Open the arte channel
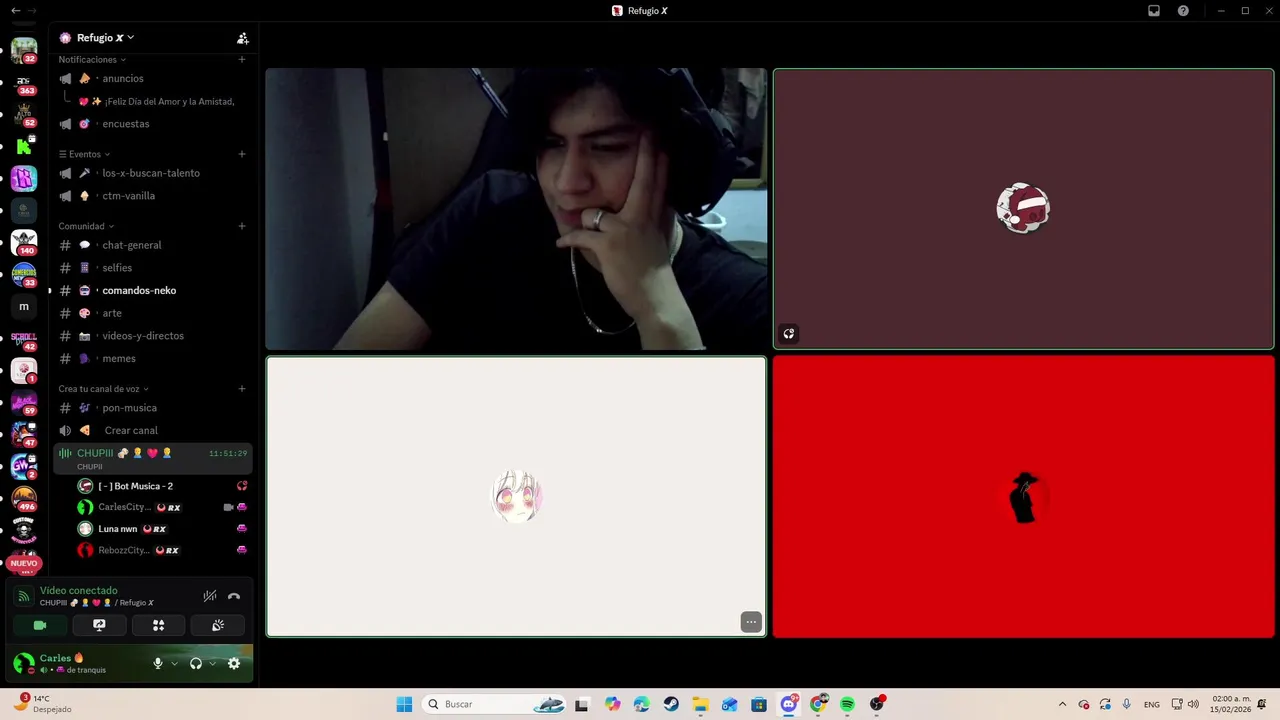 point(152,313)
